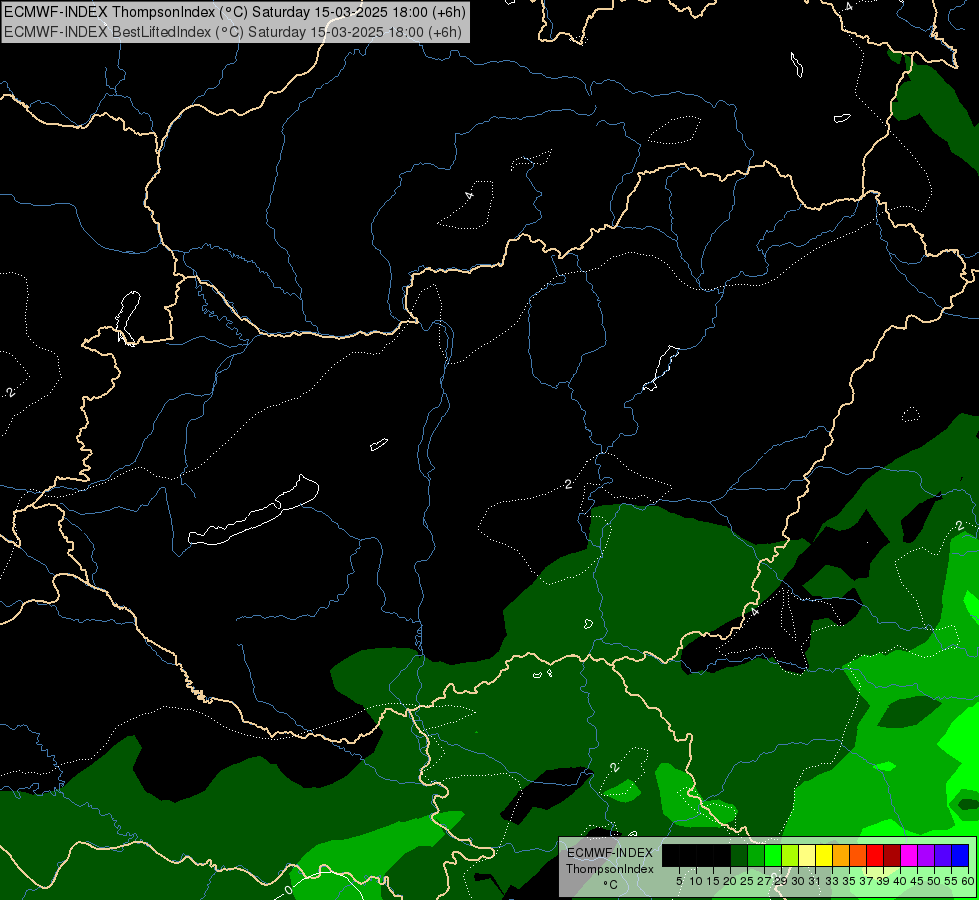Select the magenta 40–45 legend swatch

coord(909,855)
